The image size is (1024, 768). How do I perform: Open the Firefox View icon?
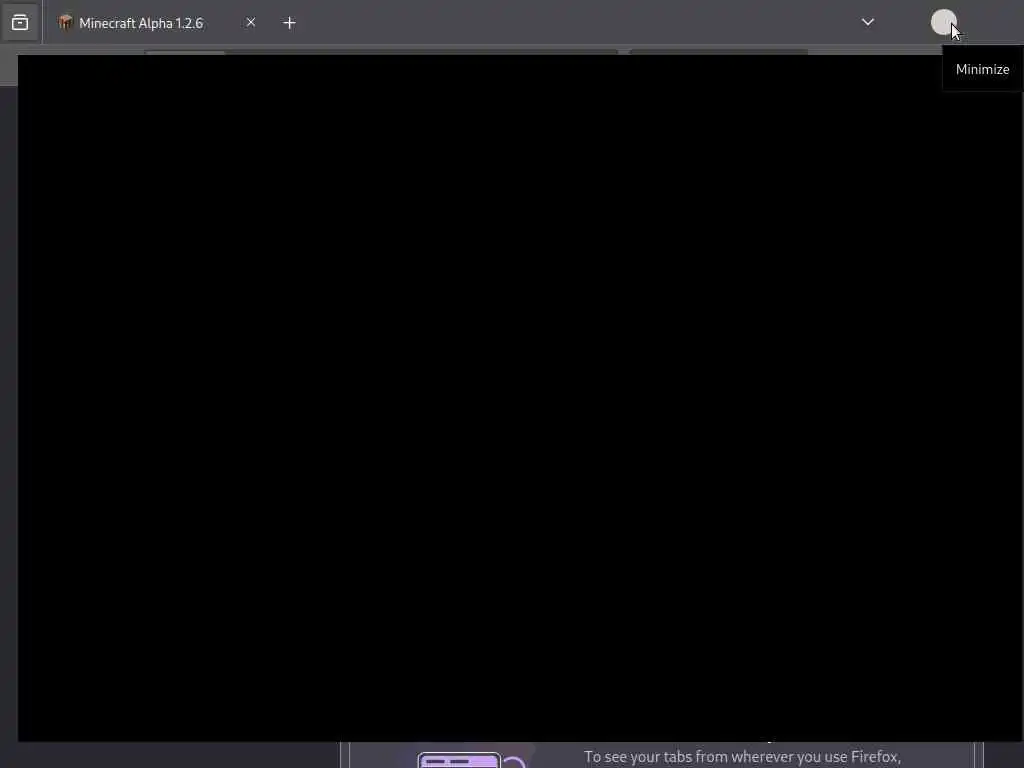pos(20,23)
